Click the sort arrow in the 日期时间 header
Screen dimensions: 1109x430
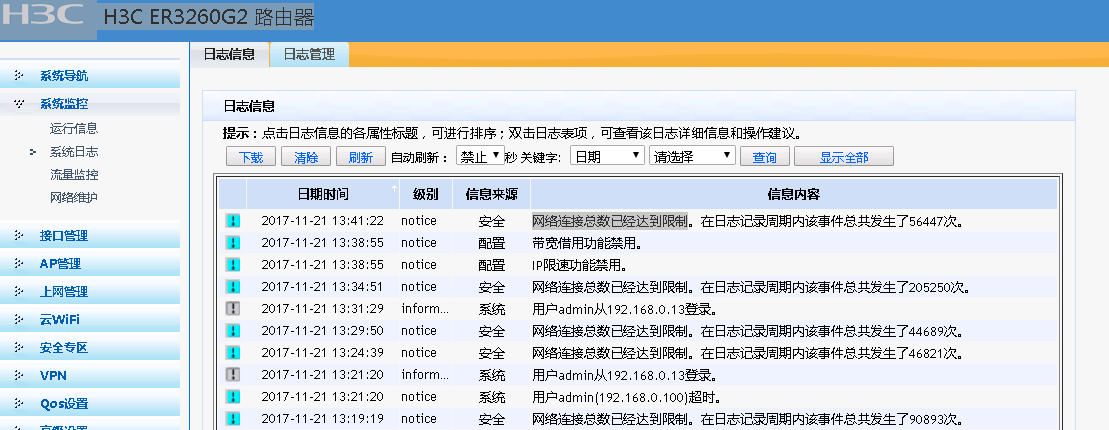coord(394,188)
